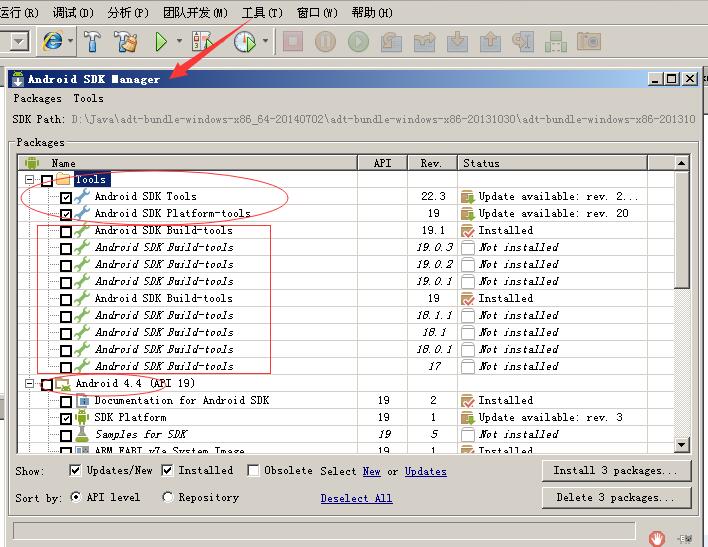Sort by the Status column header
This screenshot has width=708, height=547.
click(552, 163)
